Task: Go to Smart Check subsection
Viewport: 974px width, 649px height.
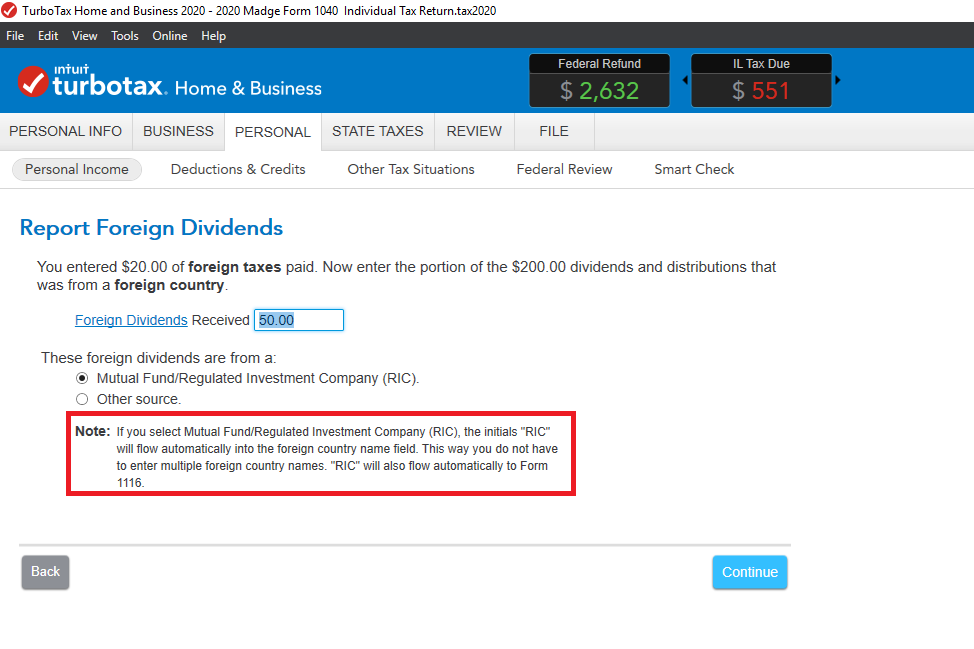Action: point(694,170)
